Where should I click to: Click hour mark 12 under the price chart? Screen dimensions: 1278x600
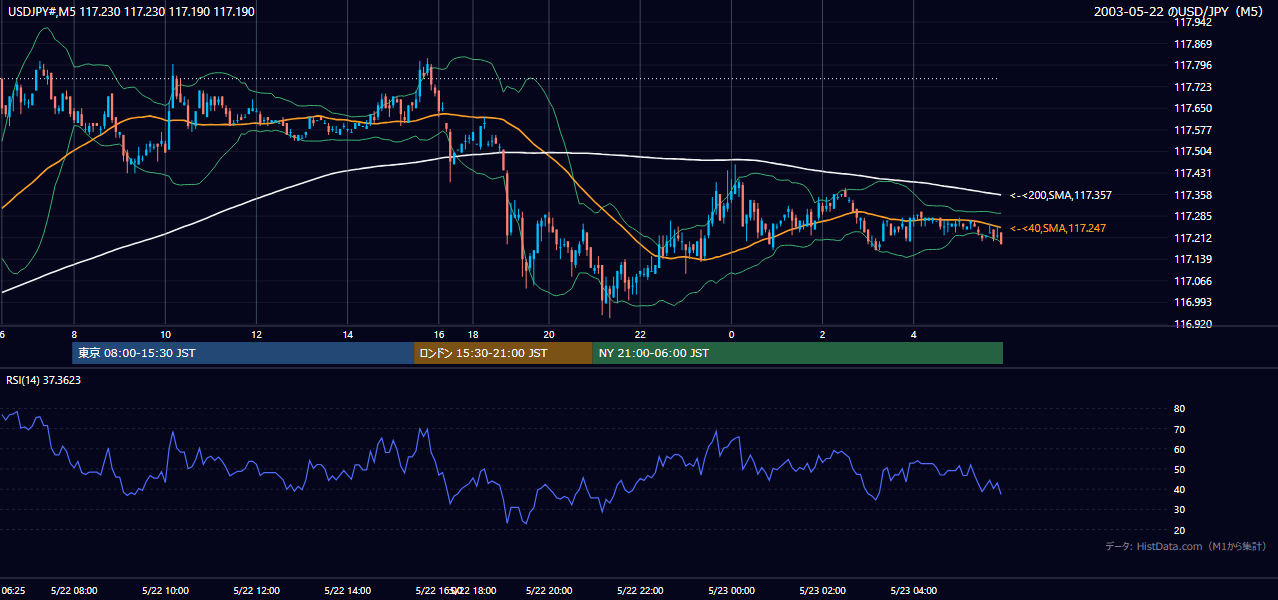(x=256, y=334)
